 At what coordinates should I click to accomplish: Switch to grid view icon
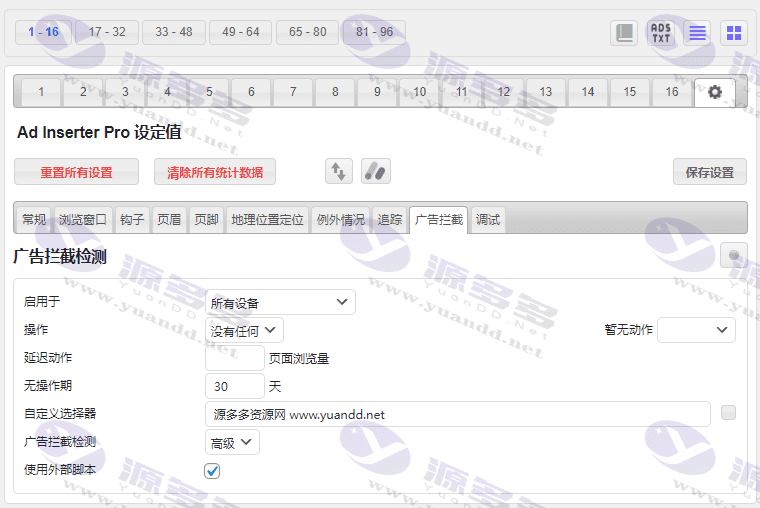tap(734, 33)
